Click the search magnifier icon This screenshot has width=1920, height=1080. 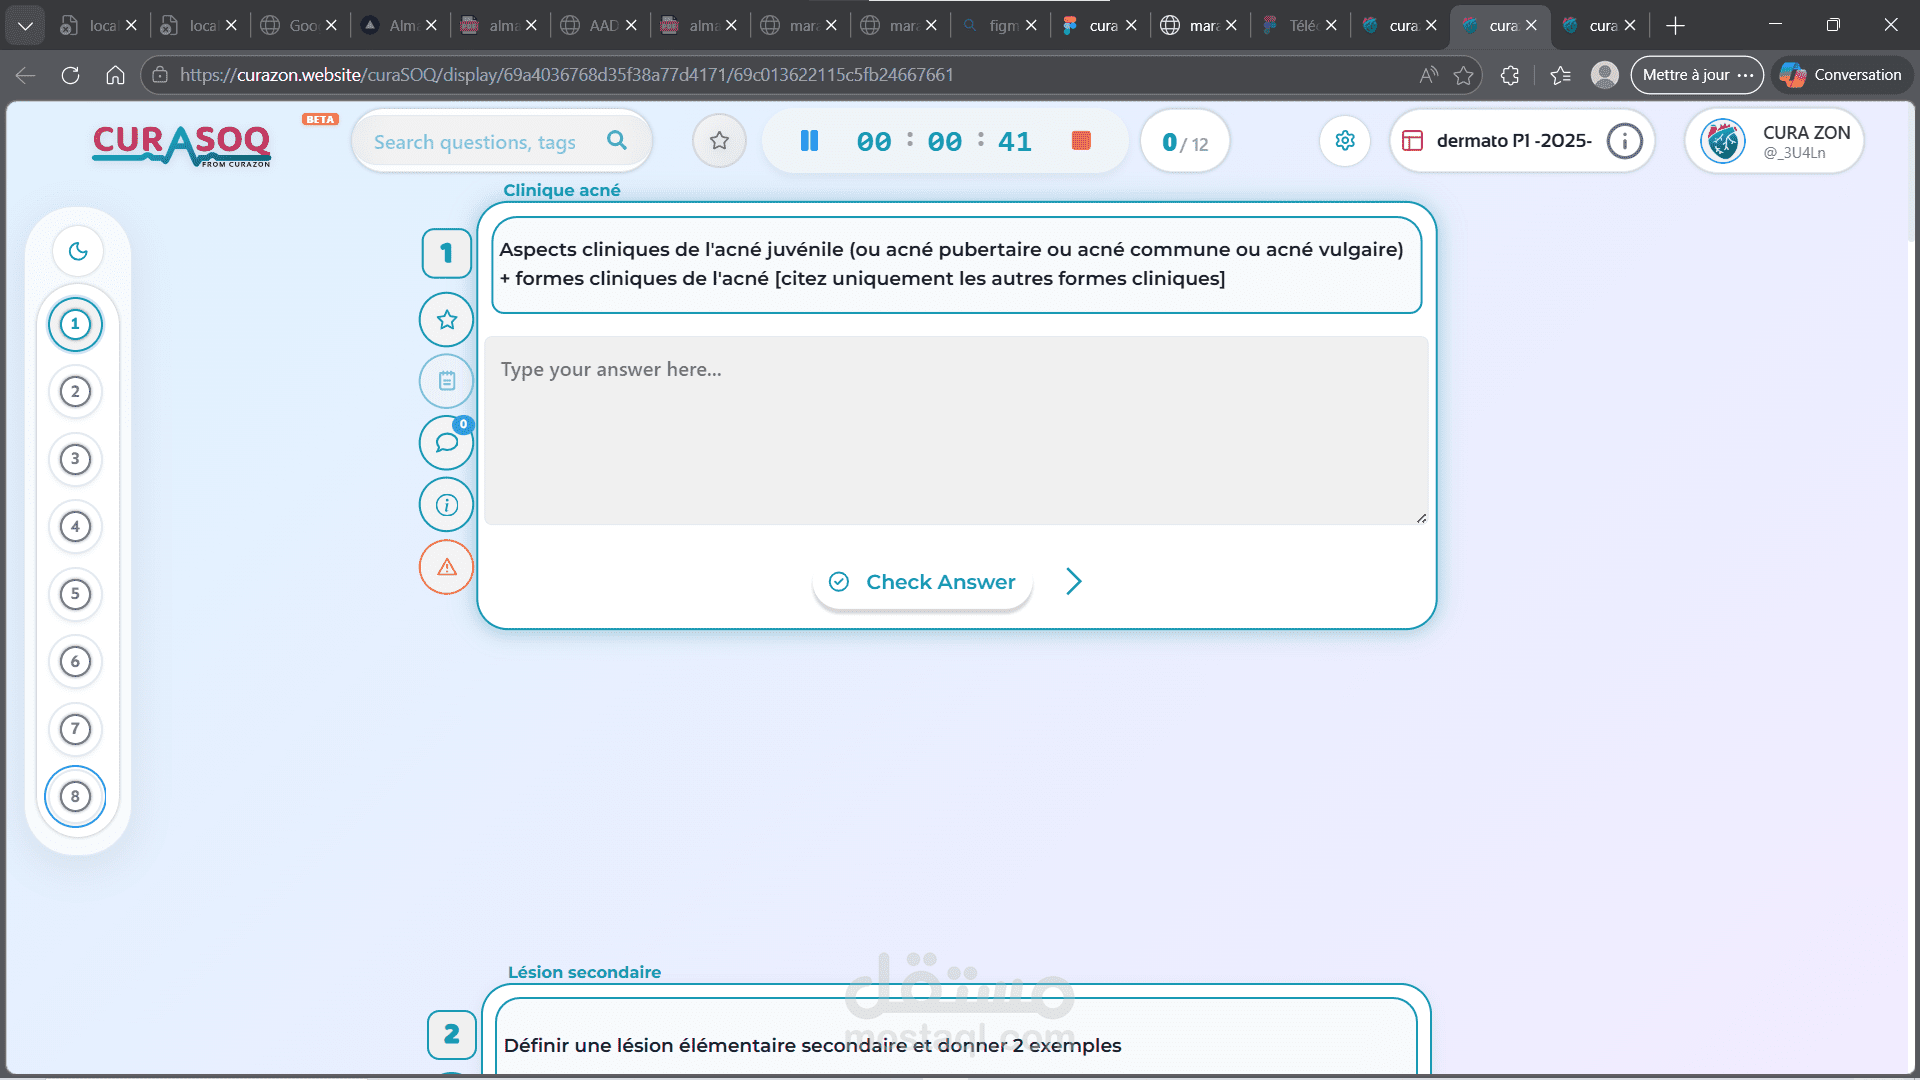pyautogui.click(x=617, y=141)
